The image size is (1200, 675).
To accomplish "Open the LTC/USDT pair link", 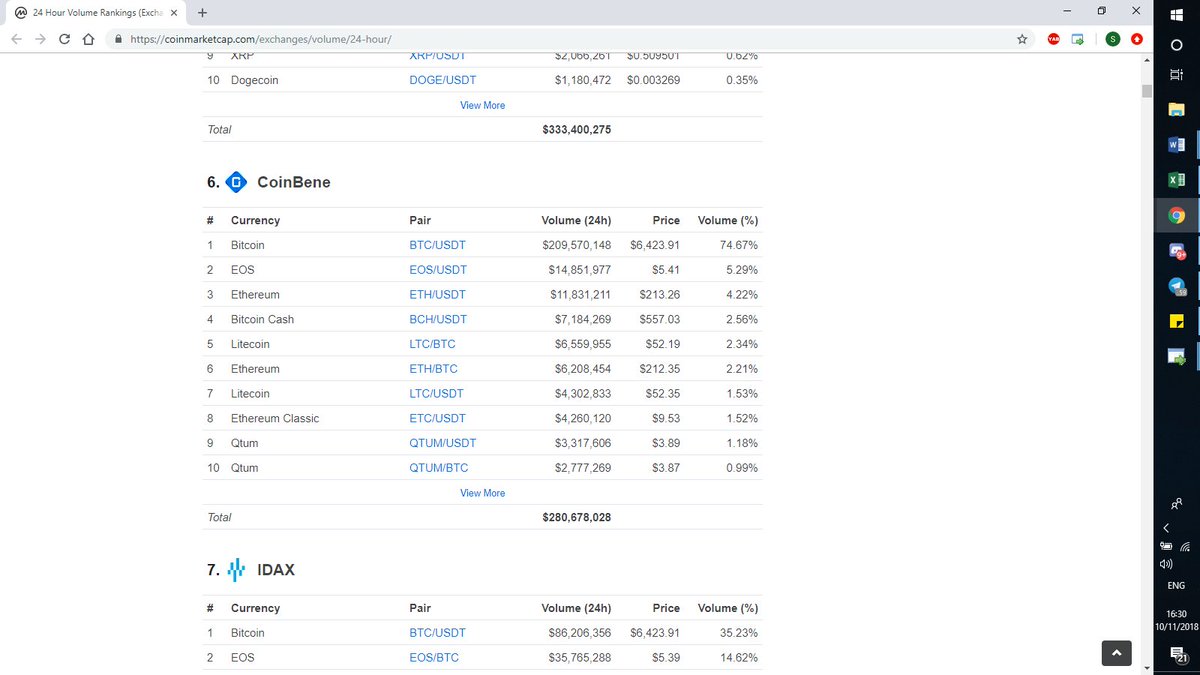I will point(437,394).
